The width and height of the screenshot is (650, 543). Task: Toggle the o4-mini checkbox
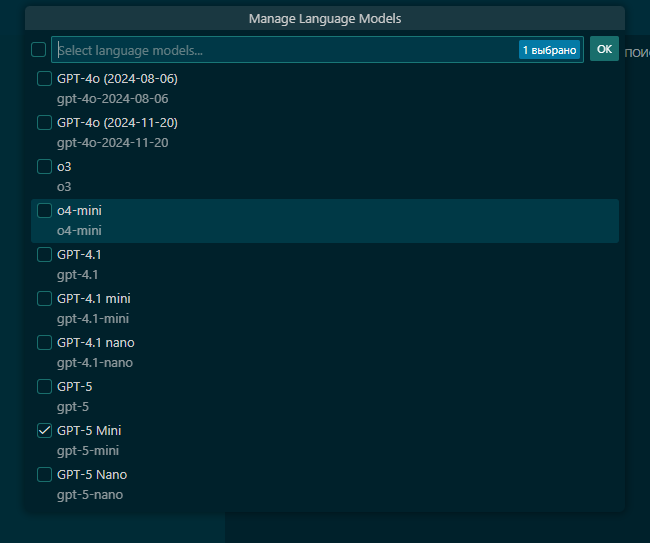click(x=44, y=211)
